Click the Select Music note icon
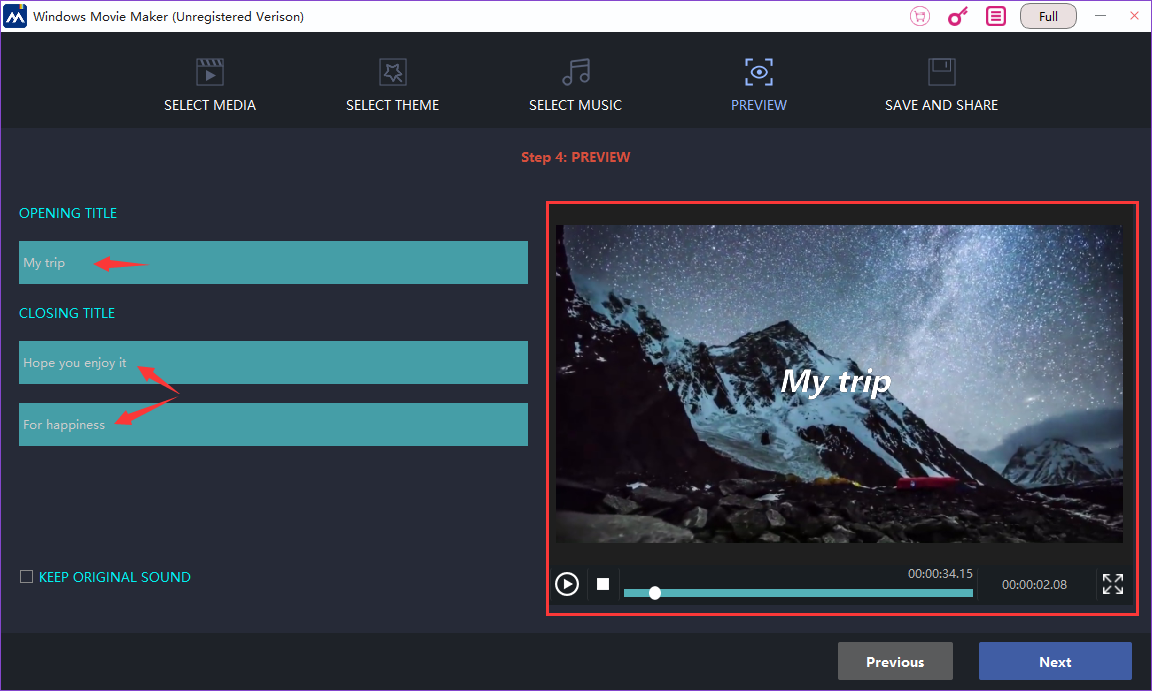Screen dimensions: 1152x691 [x=575, y=73]
